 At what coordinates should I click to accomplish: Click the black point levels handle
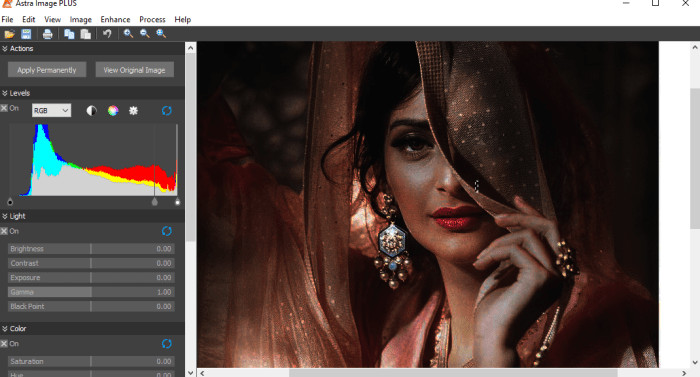(x=10, y=202)
